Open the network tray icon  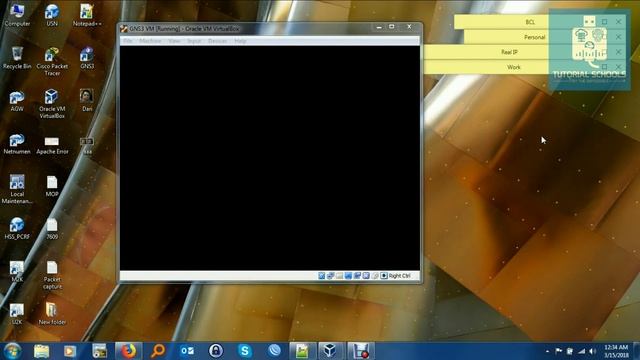(582, 351)
